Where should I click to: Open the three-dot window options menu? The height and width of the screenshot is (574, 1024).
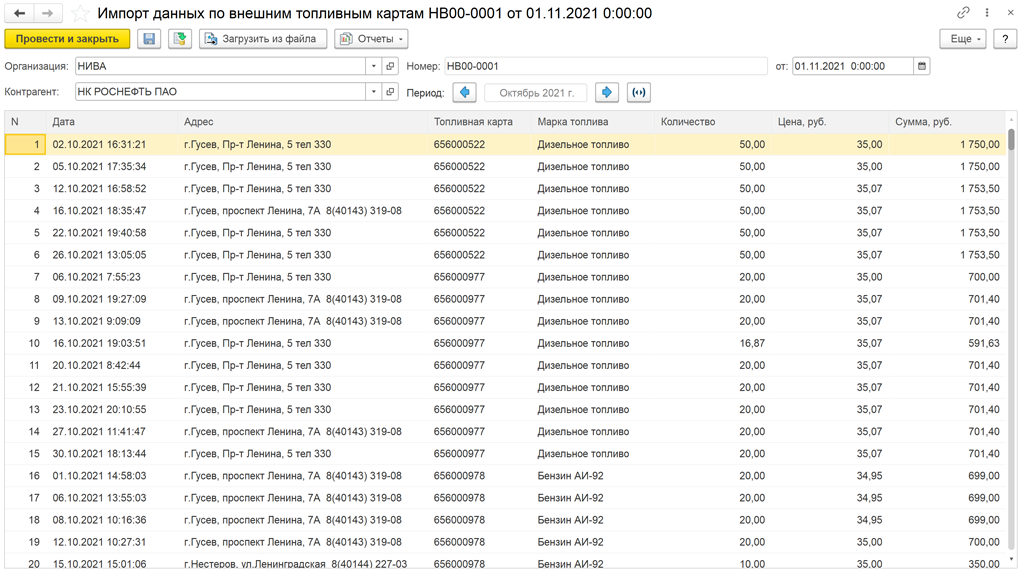pos(987,14)
